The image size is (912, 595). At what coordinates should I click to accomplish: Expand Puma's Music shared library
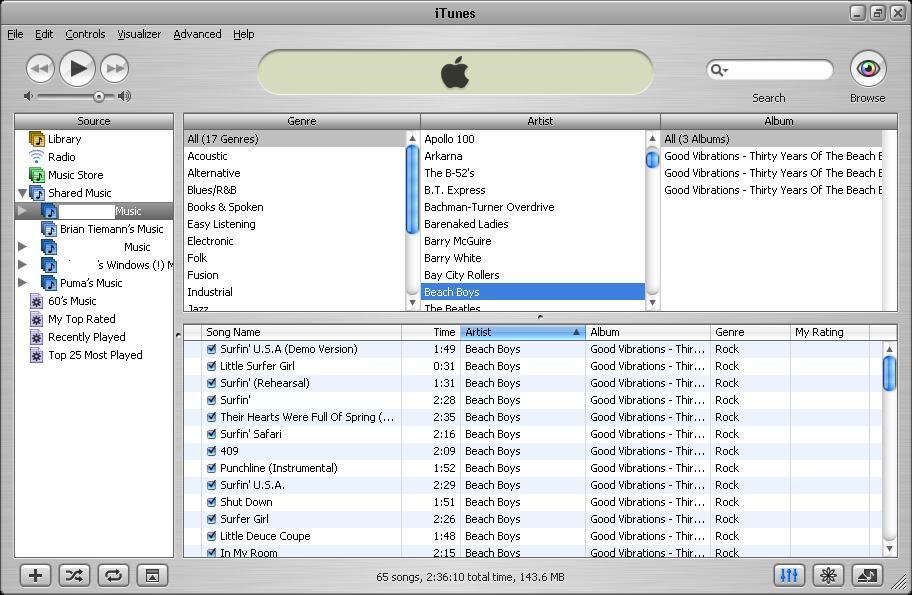point(22,283)
